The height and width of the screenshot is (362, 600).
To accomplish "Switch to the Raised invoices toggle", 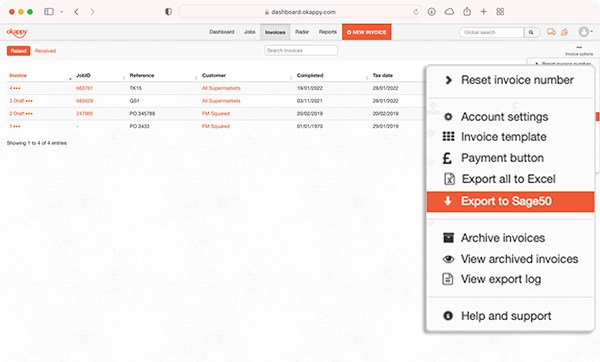I will pyautogui.click(x=18, y=51).
